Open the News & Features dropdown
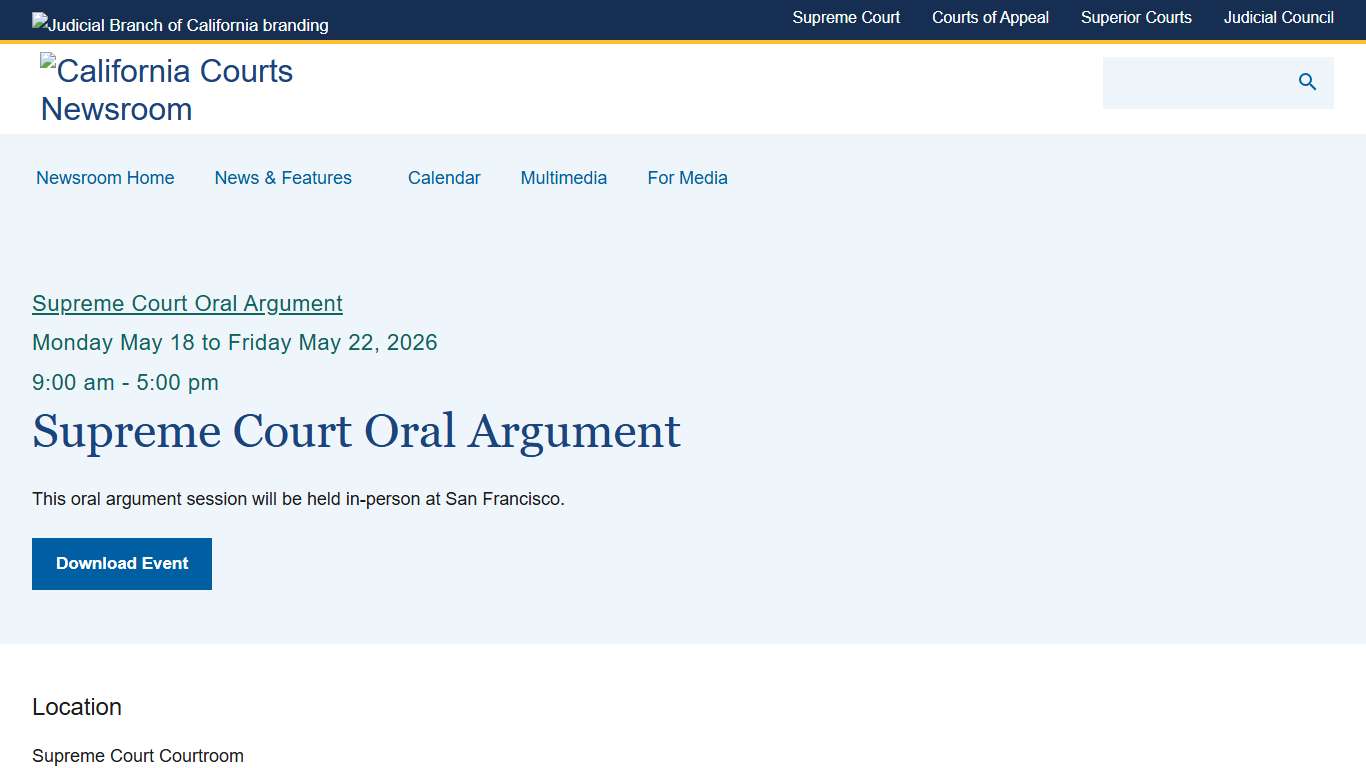 click(283, 178)
